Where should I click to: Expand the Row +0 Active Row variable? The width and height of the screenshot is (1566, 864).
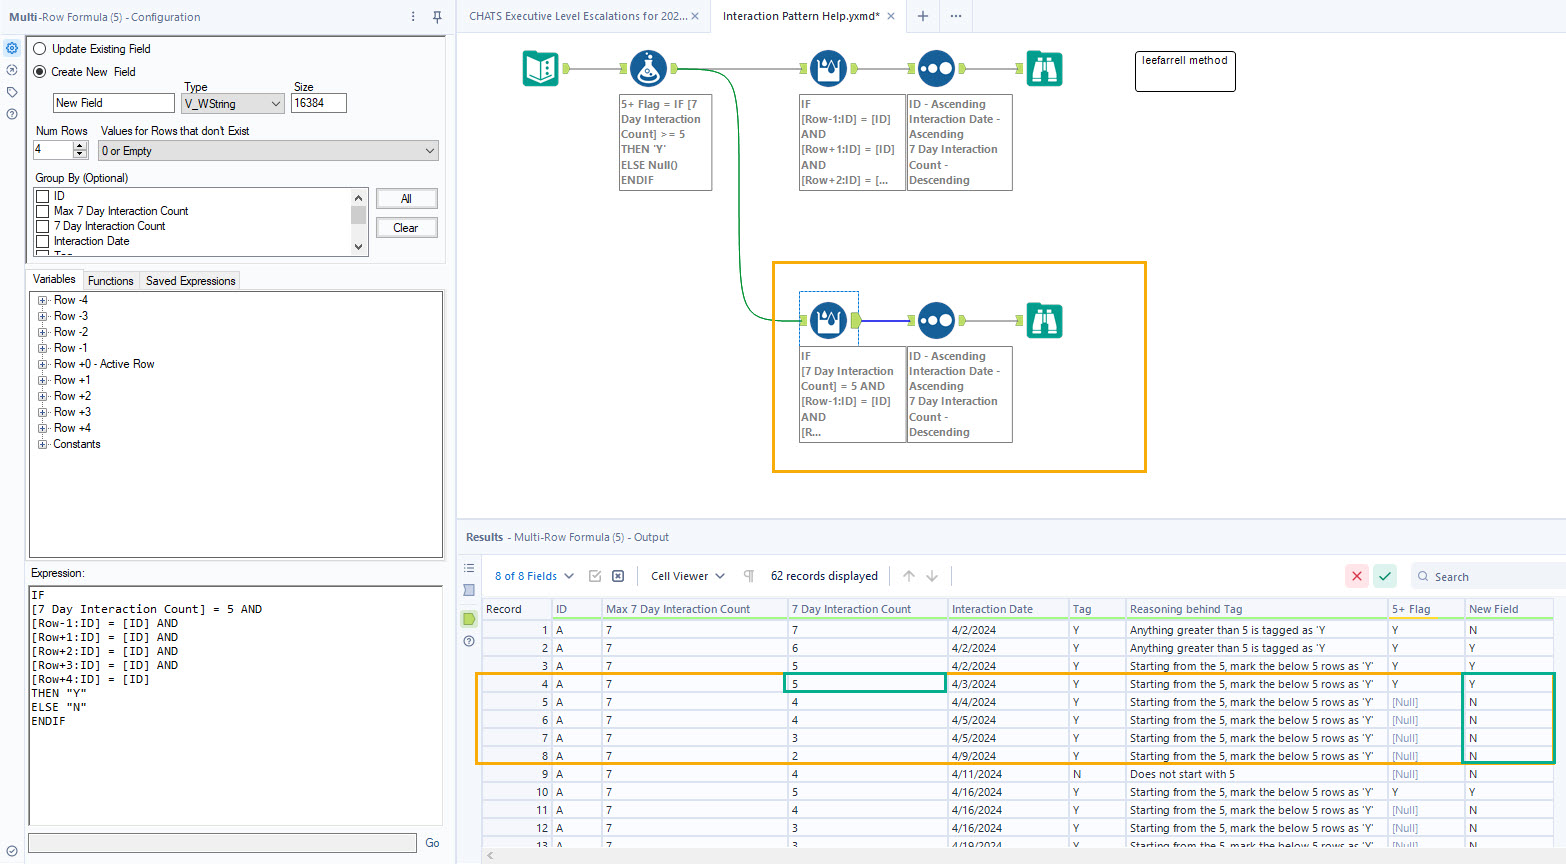tap(40, 363)
